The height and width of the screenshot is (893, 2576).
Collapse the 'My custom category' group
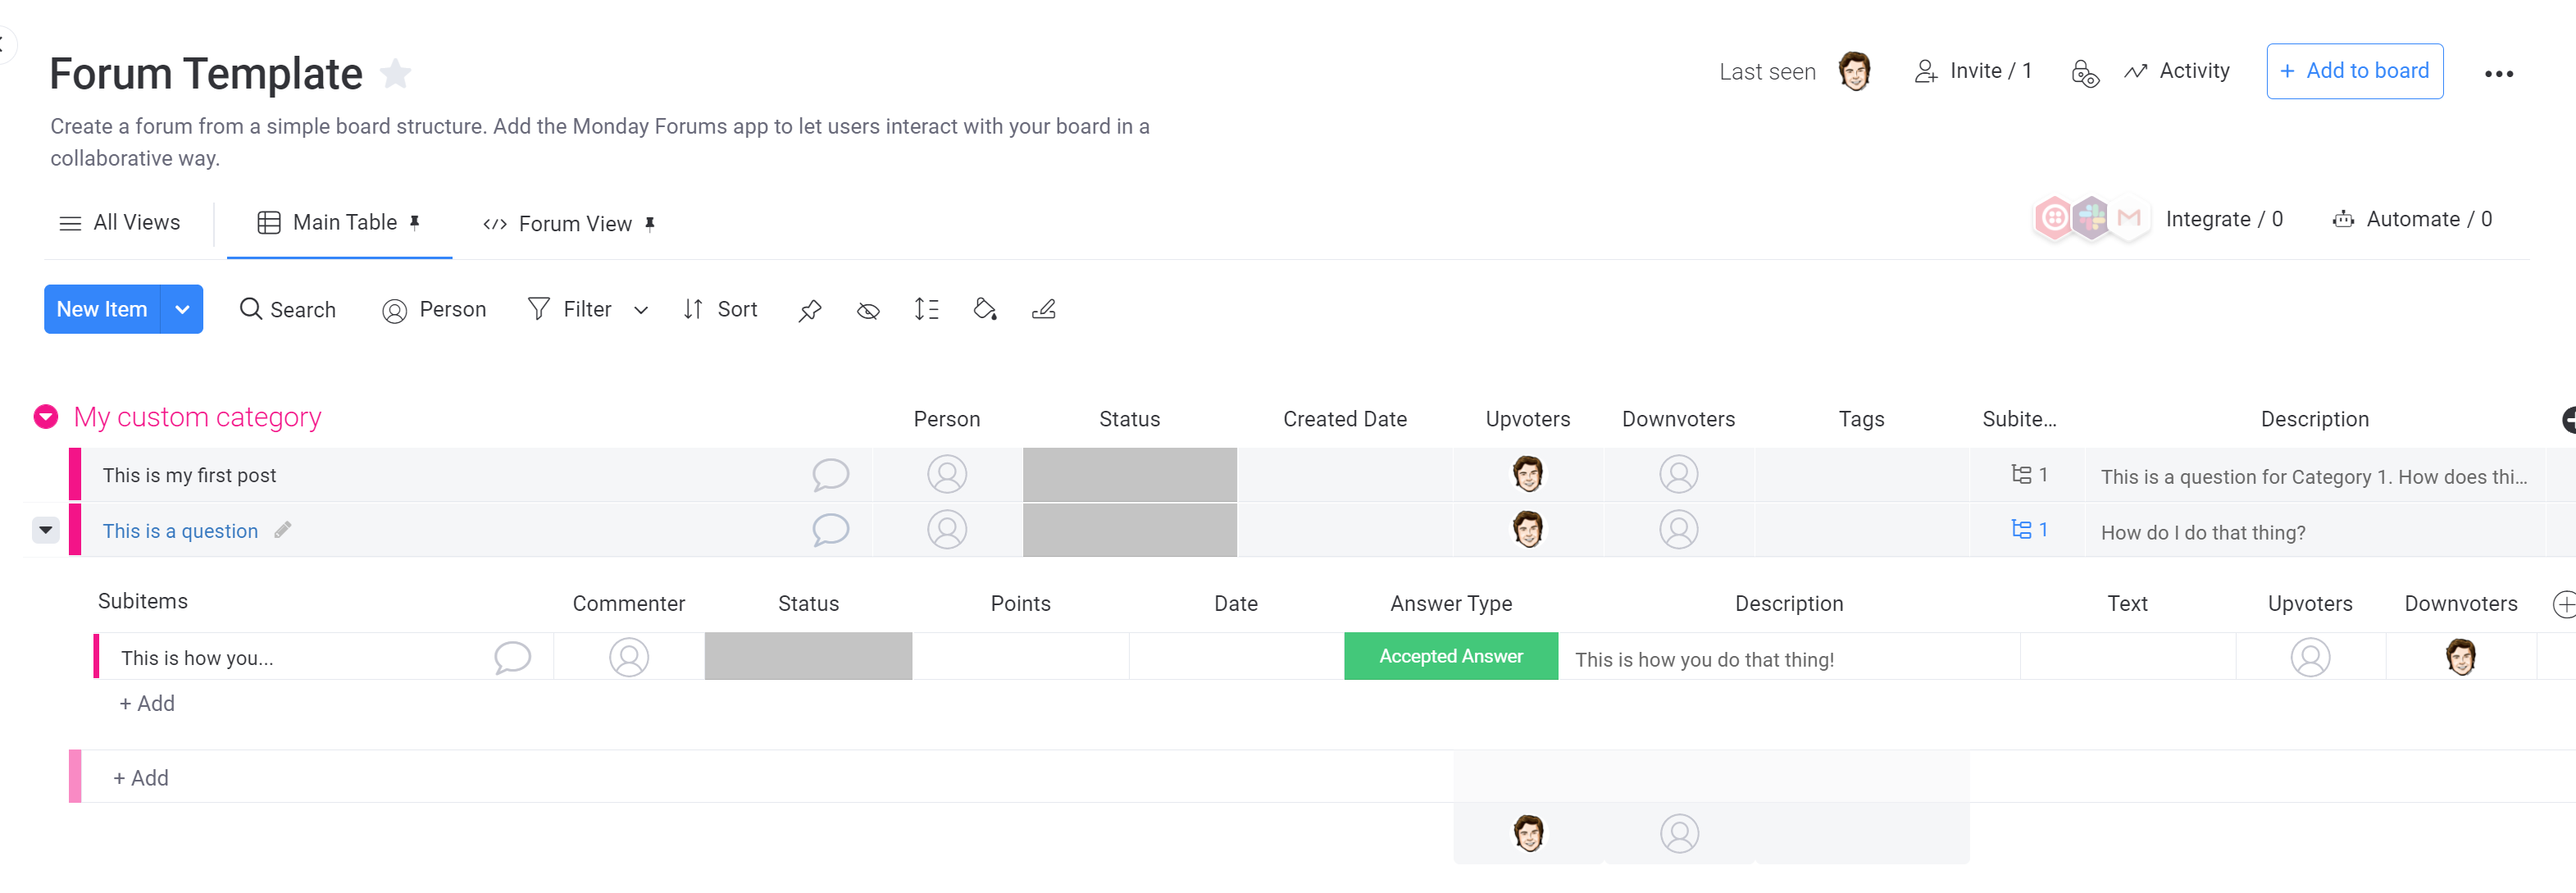click(46, 417)
